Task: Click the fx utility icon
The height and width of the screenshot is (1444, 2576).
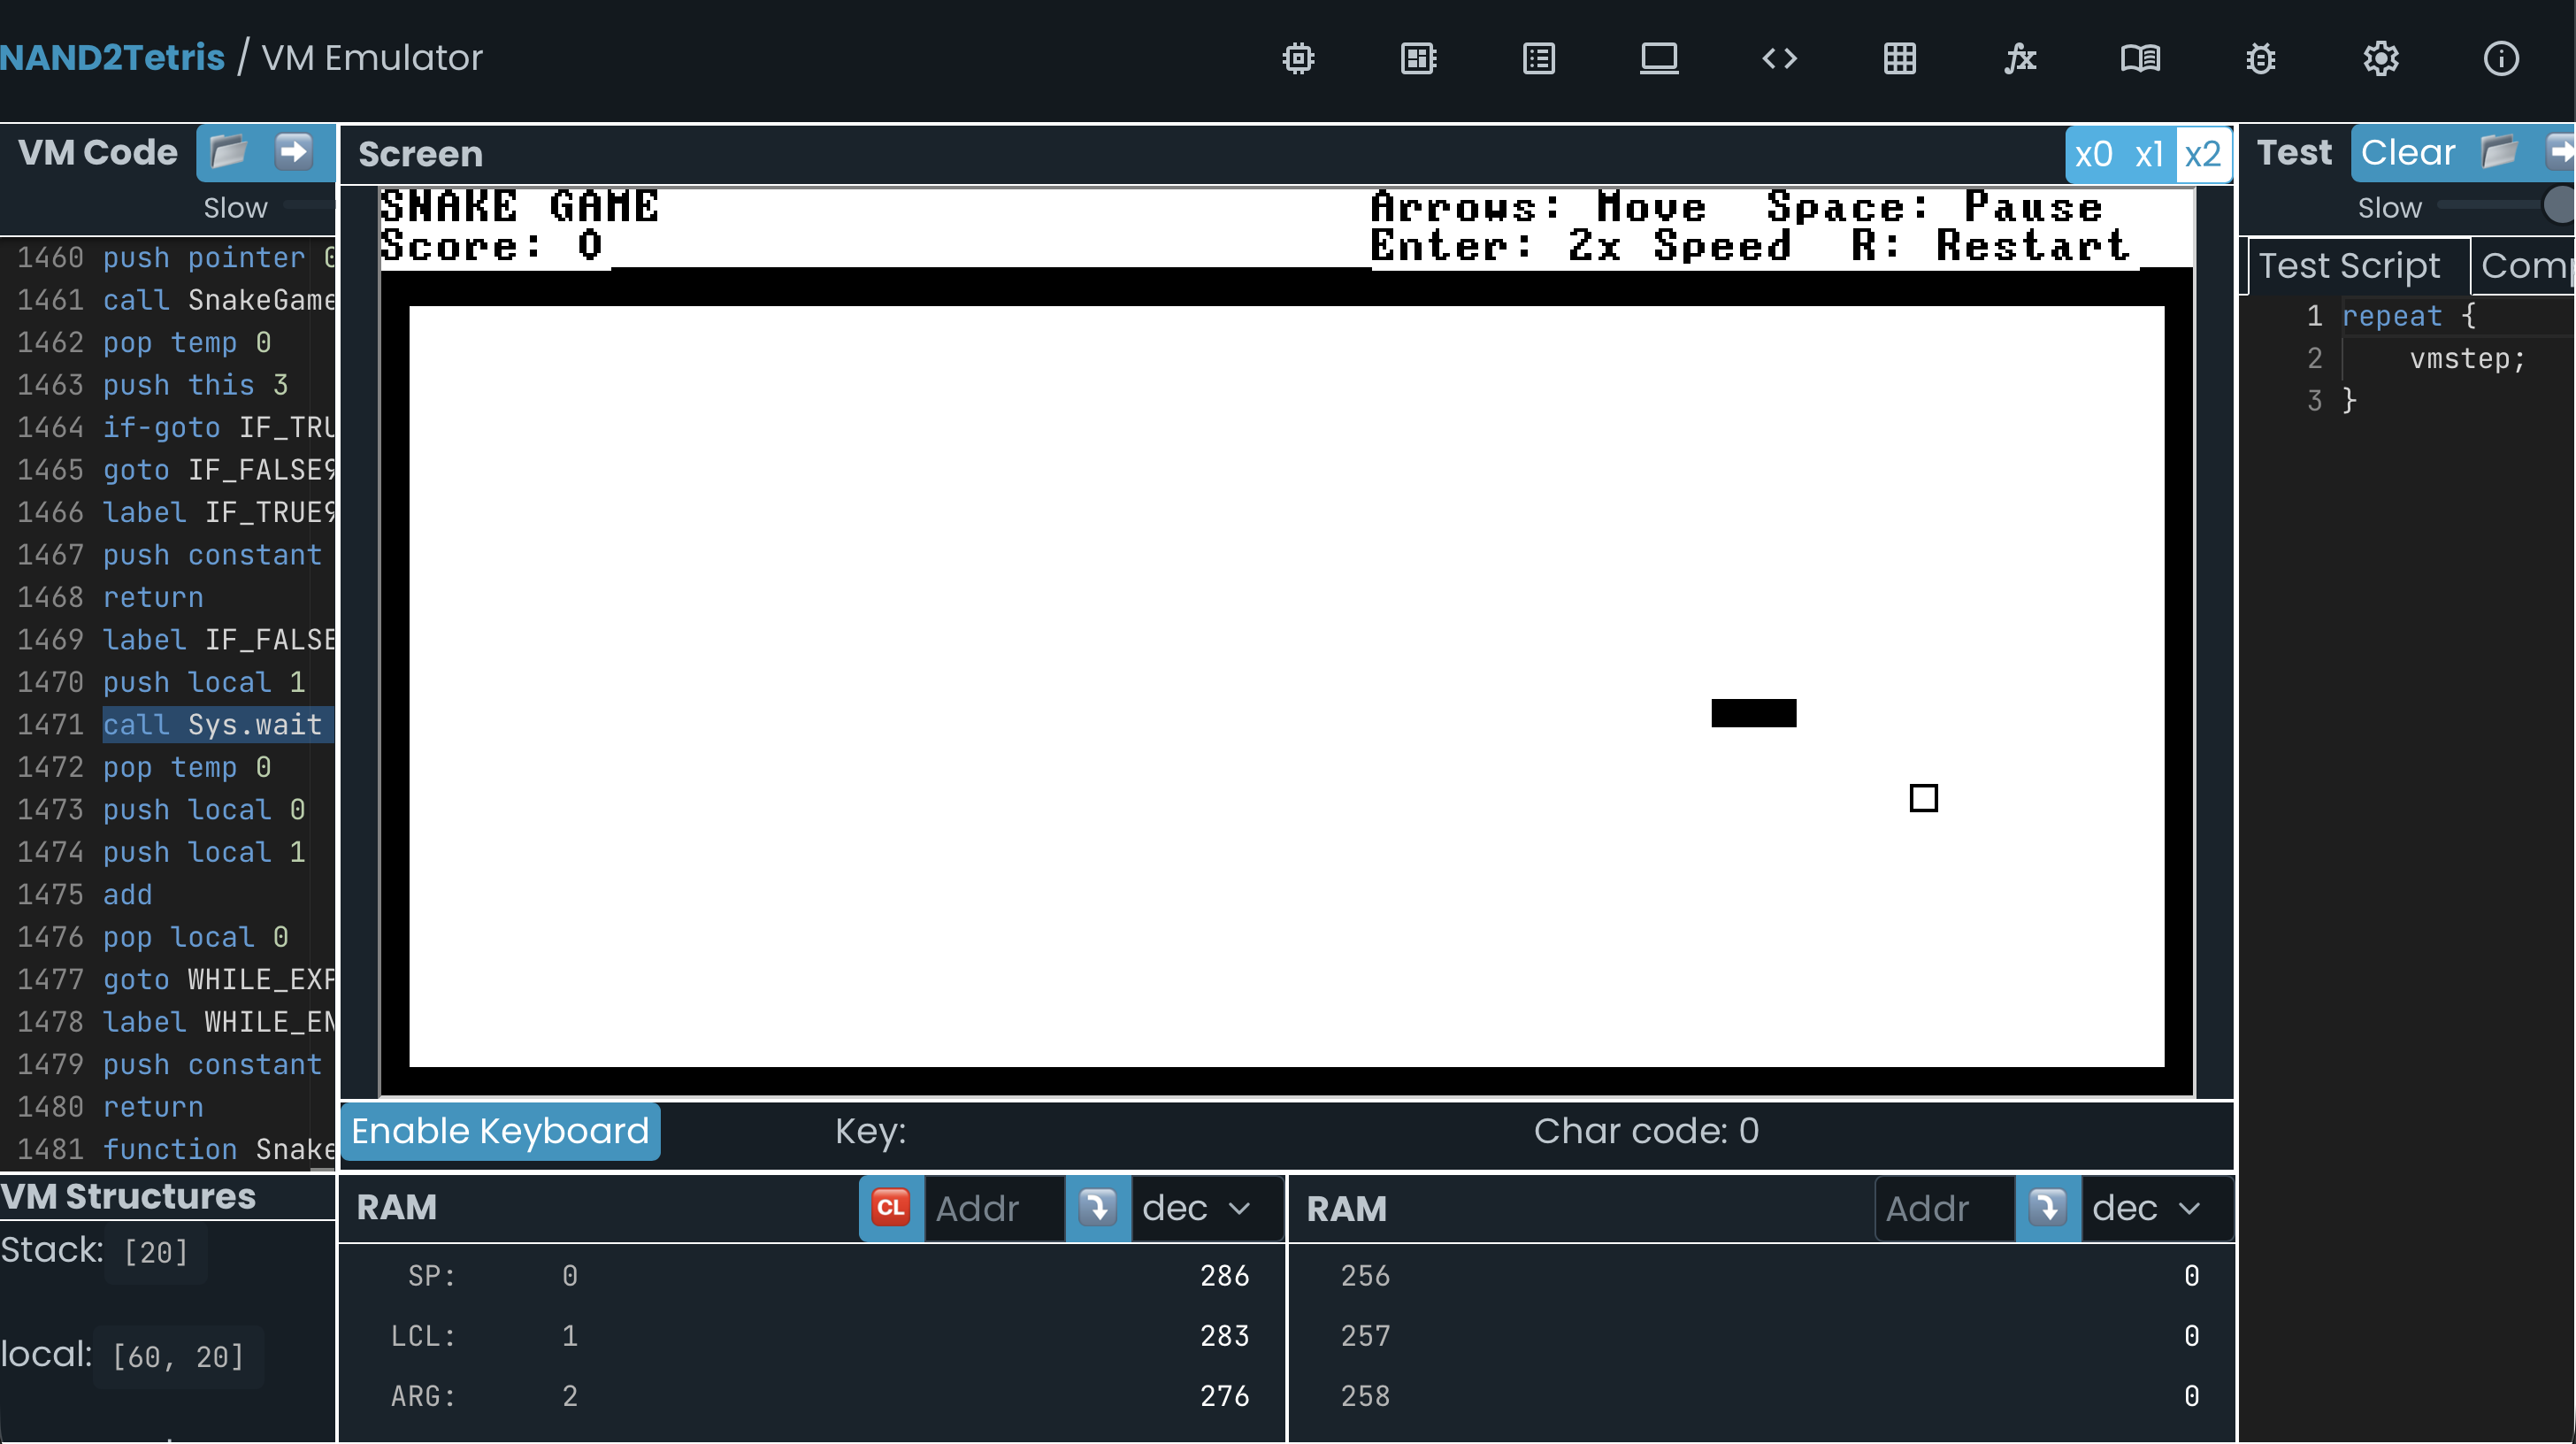Action: pos(2020,58)
